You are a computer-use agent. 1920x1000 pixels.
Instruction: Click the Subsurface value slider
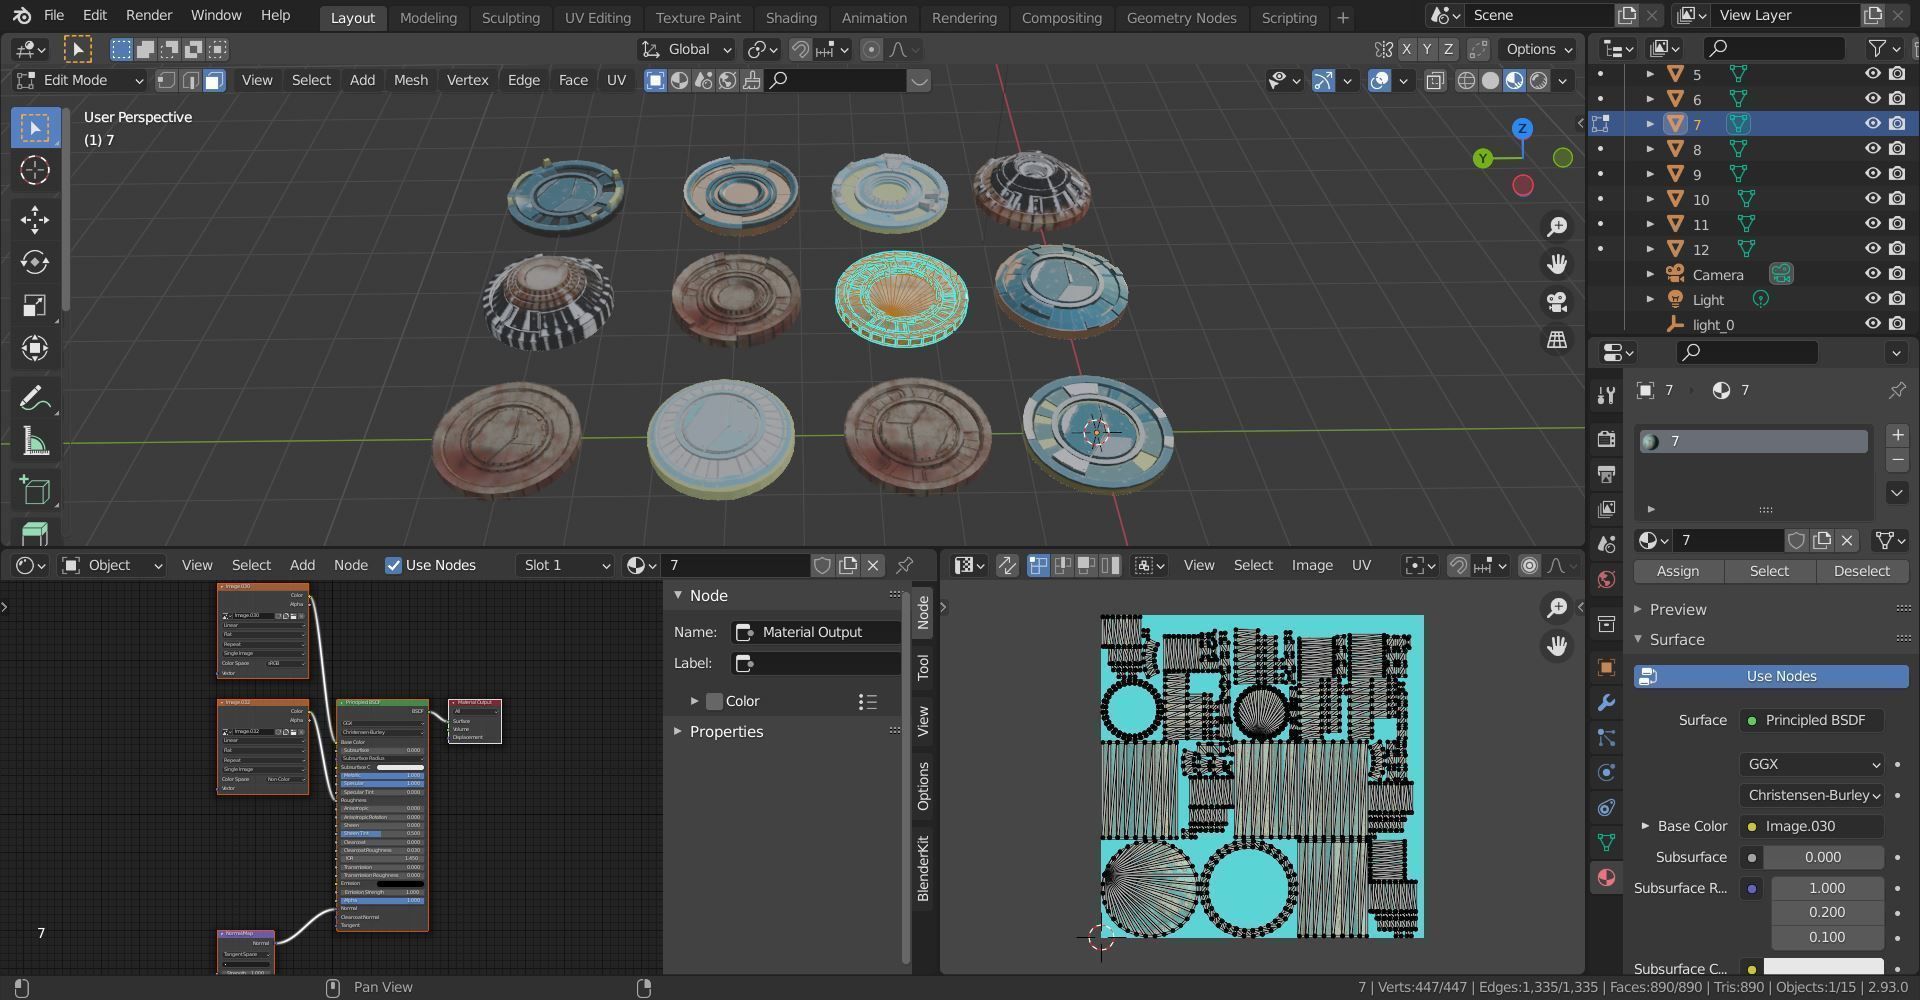tap(1822, 857)
